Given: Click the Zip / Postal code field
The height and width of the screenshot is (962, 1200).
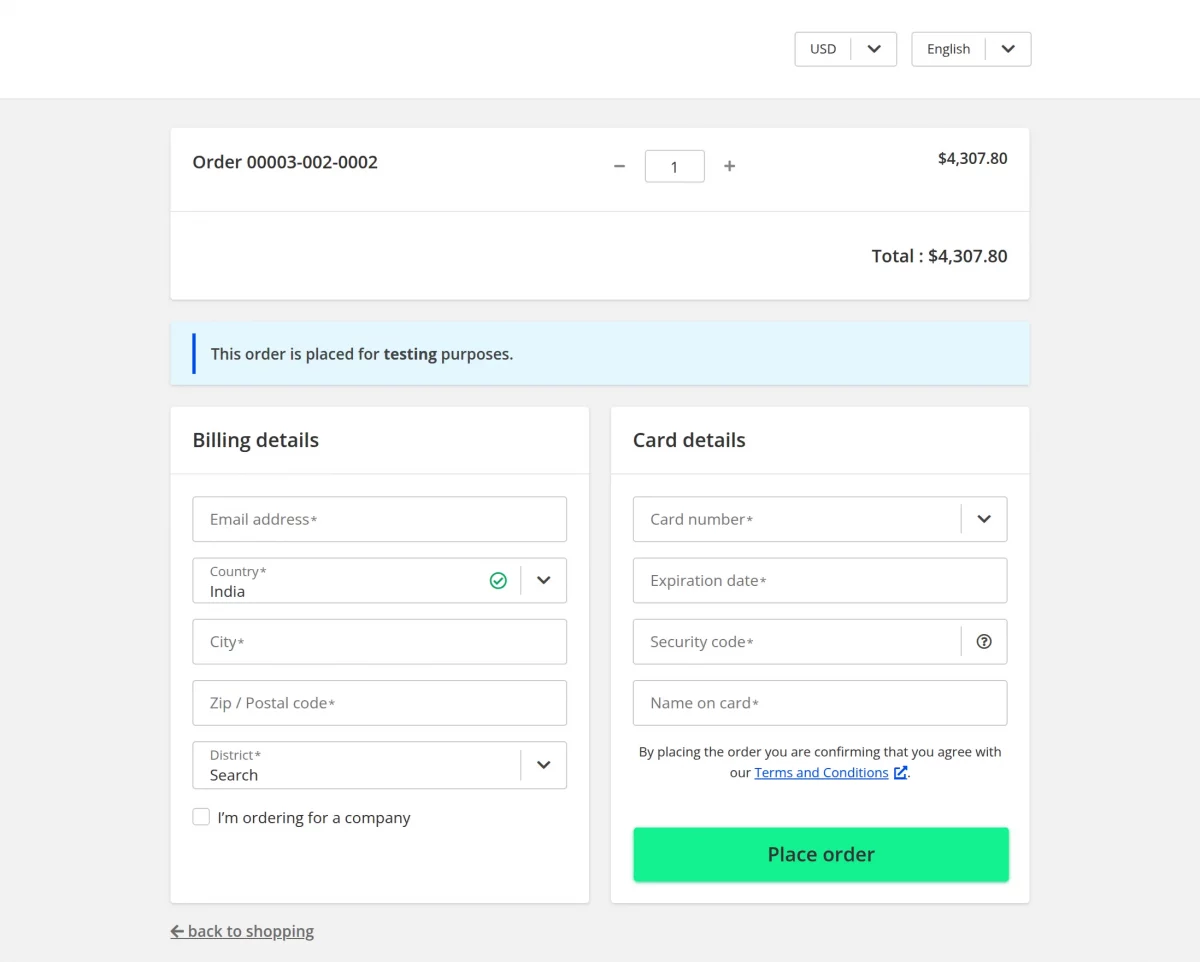Looking at the screenshot, I should pyautogui.click(x=379, y=702).
